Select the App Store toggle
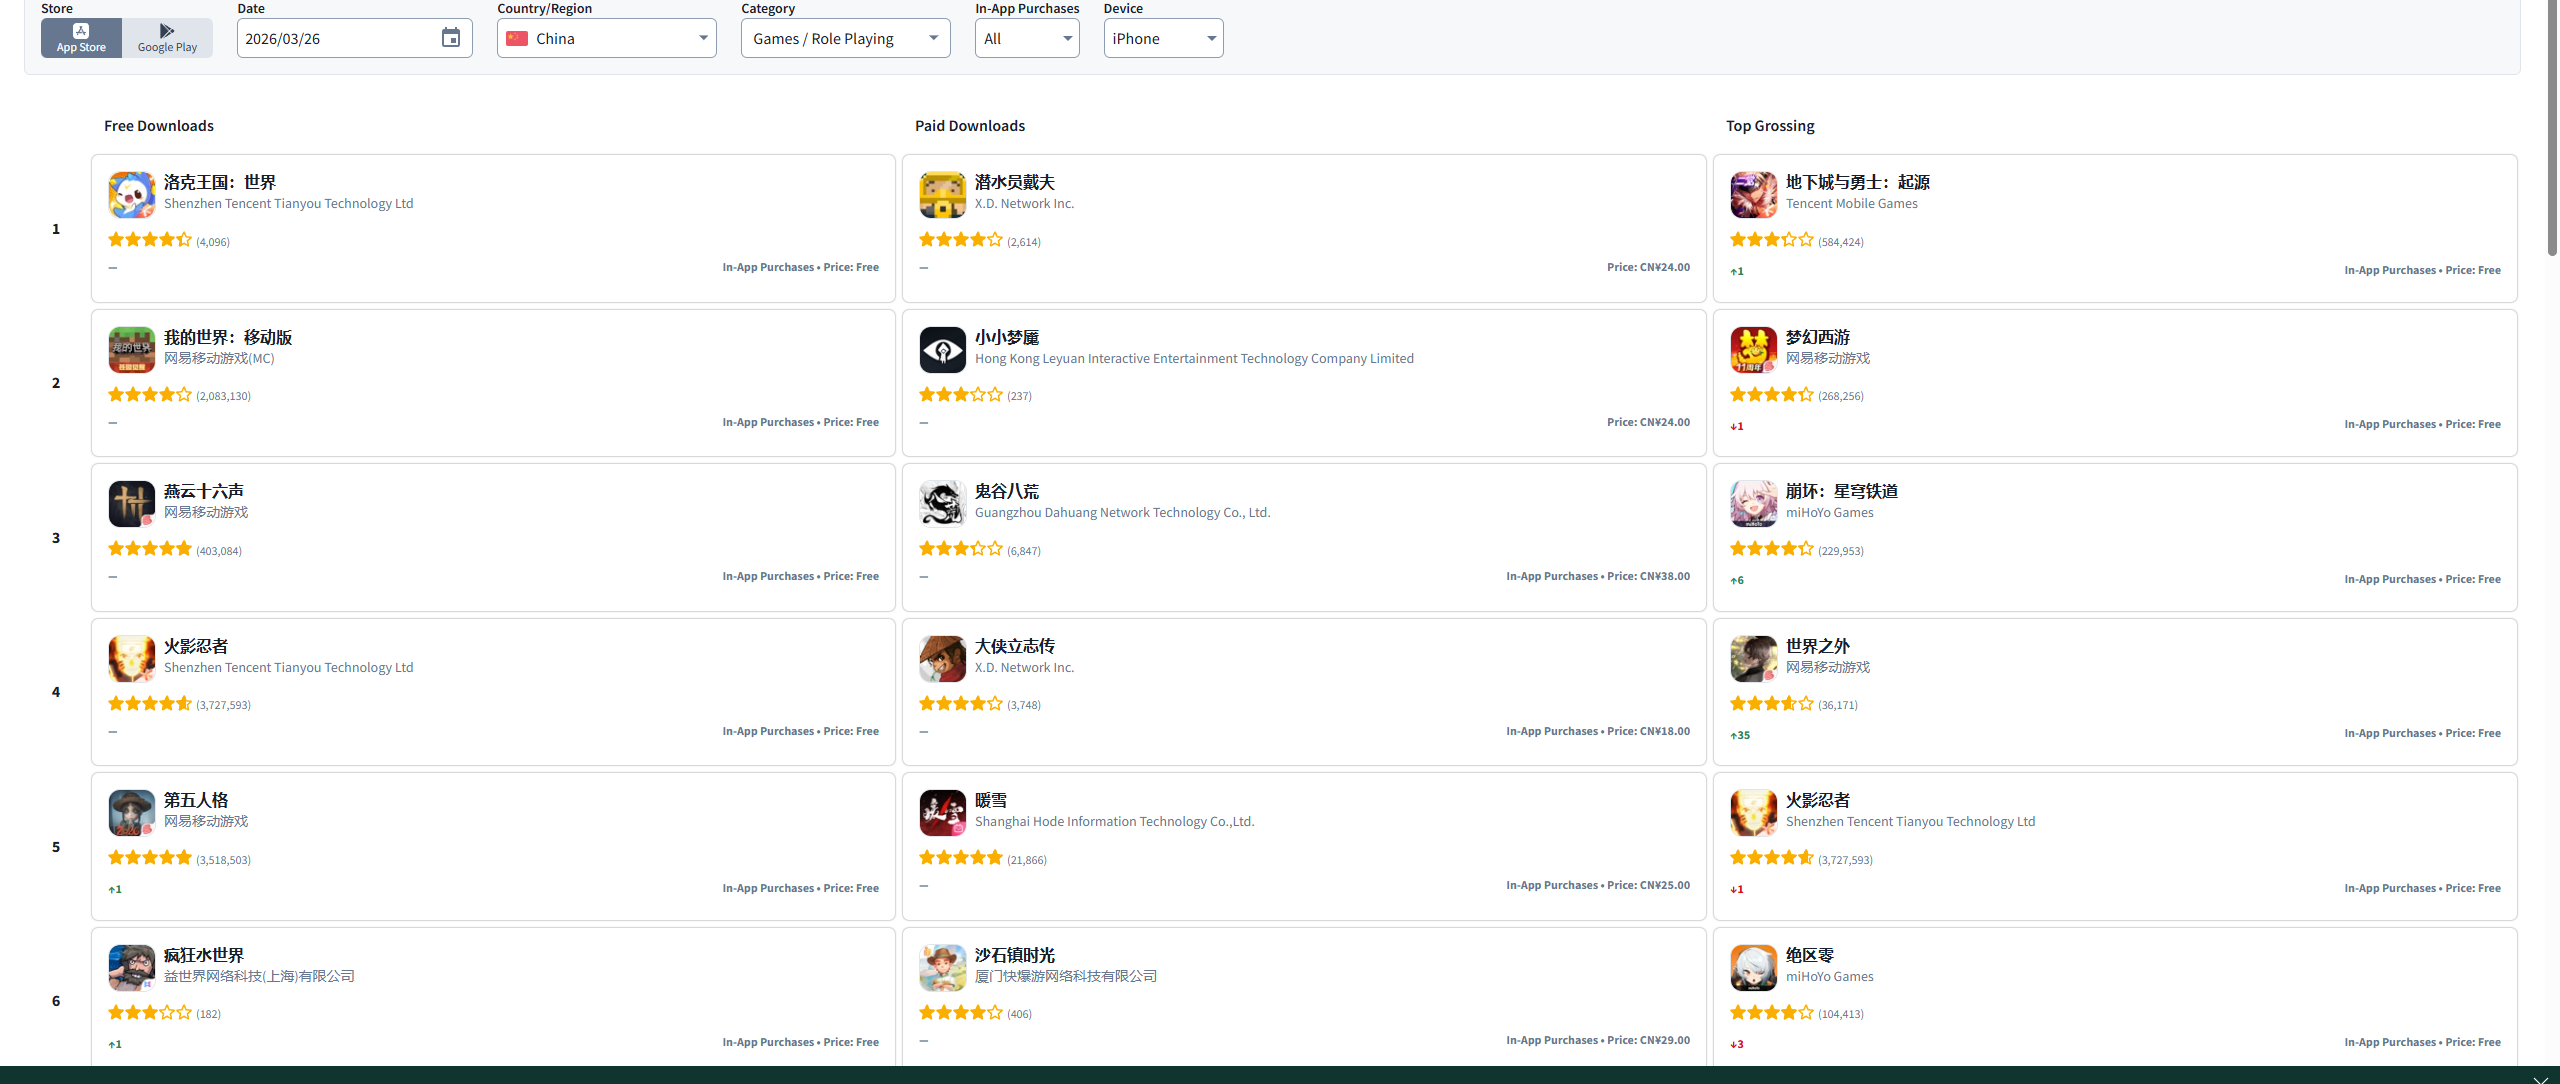Screen dimensions: 2560x1084 click(x=81, y=38)
